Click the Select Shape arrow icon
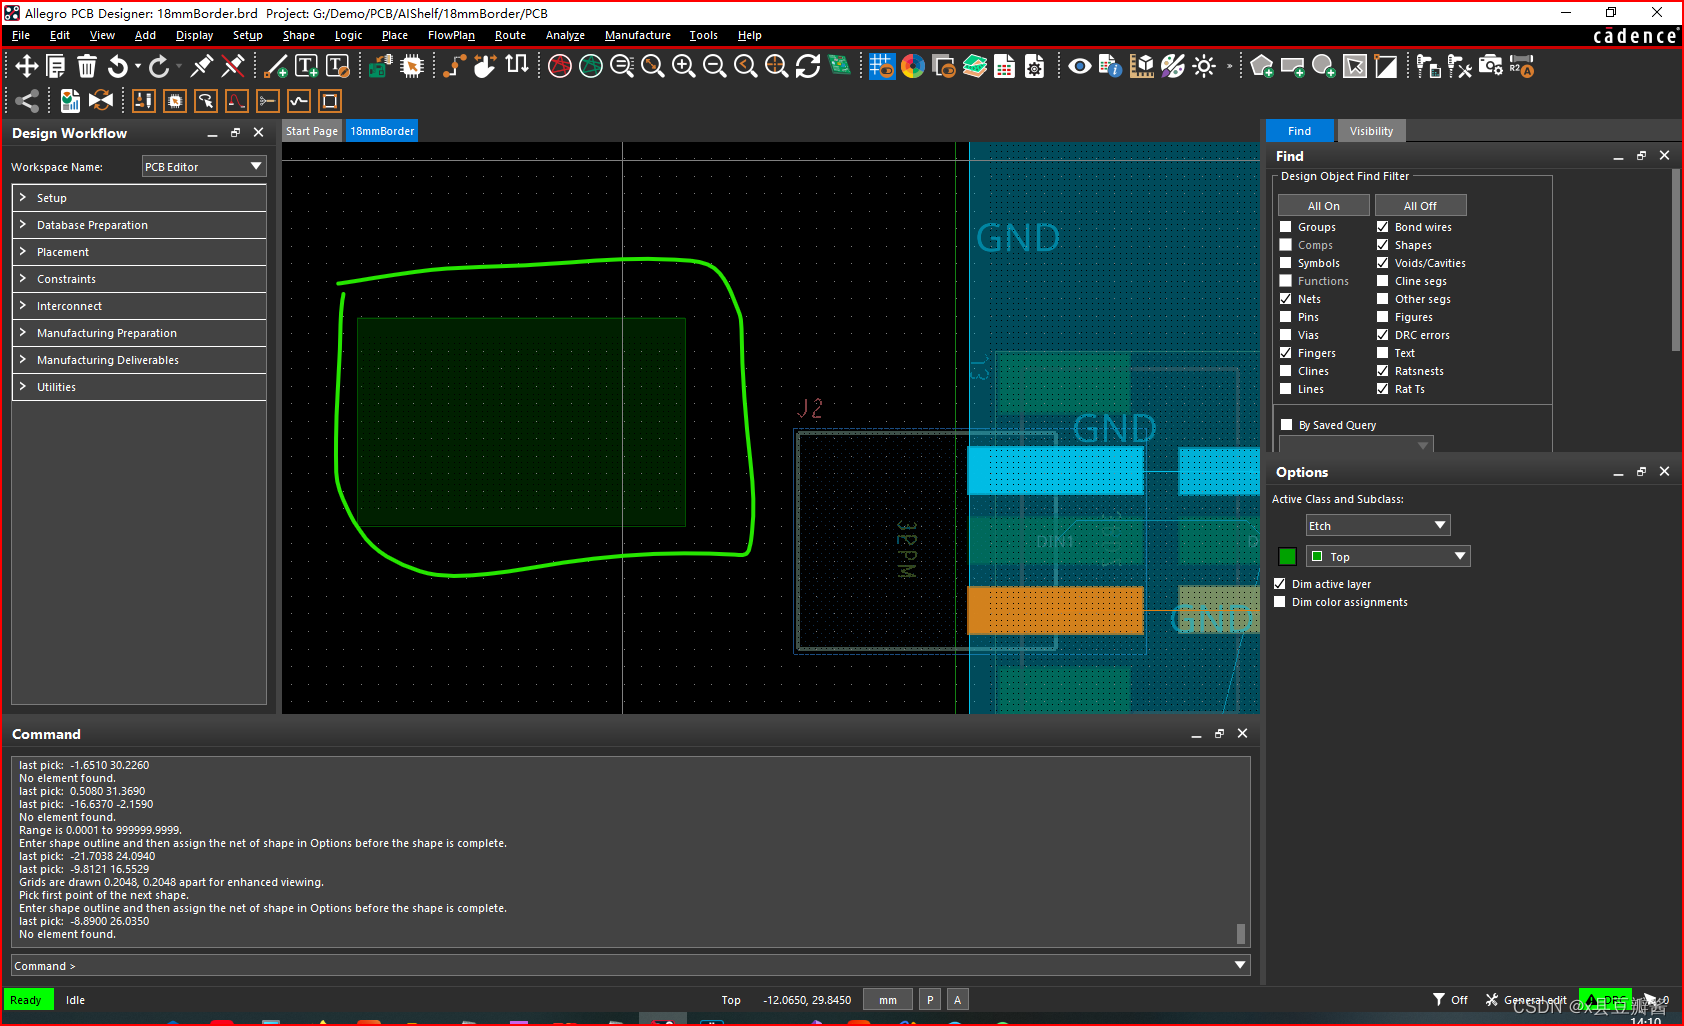The width and height of the screenshot is (1684, 1026). click(x=1355, y=66)
